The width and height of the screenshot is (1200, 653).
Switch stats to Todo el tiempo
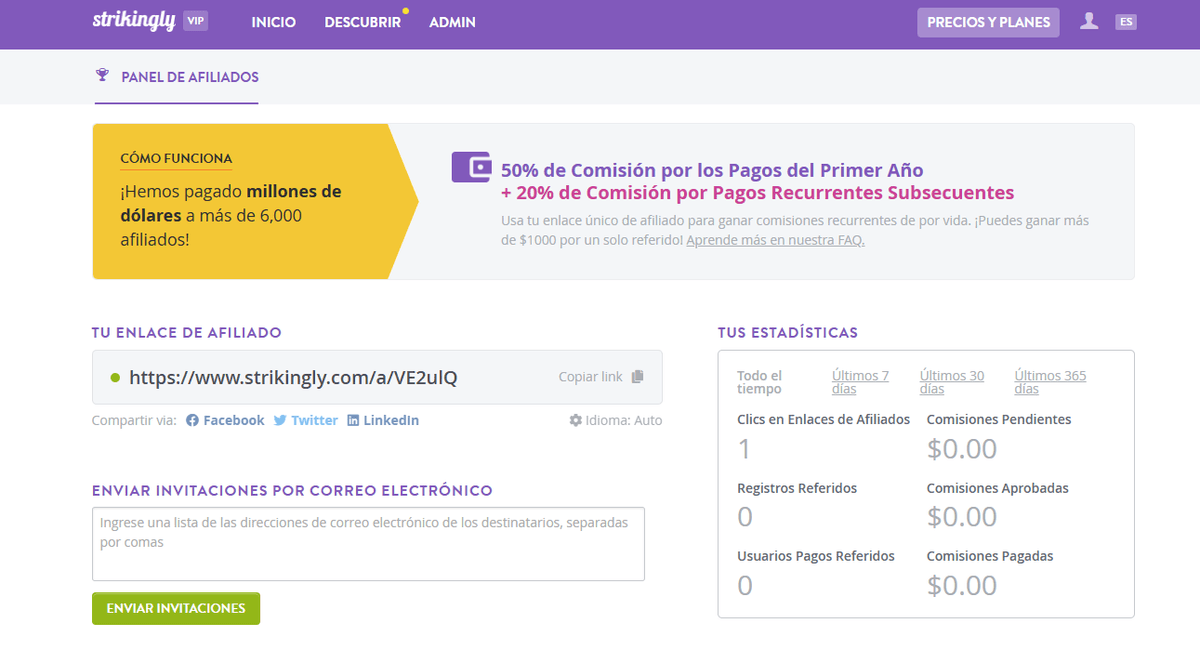pos(761,380)
